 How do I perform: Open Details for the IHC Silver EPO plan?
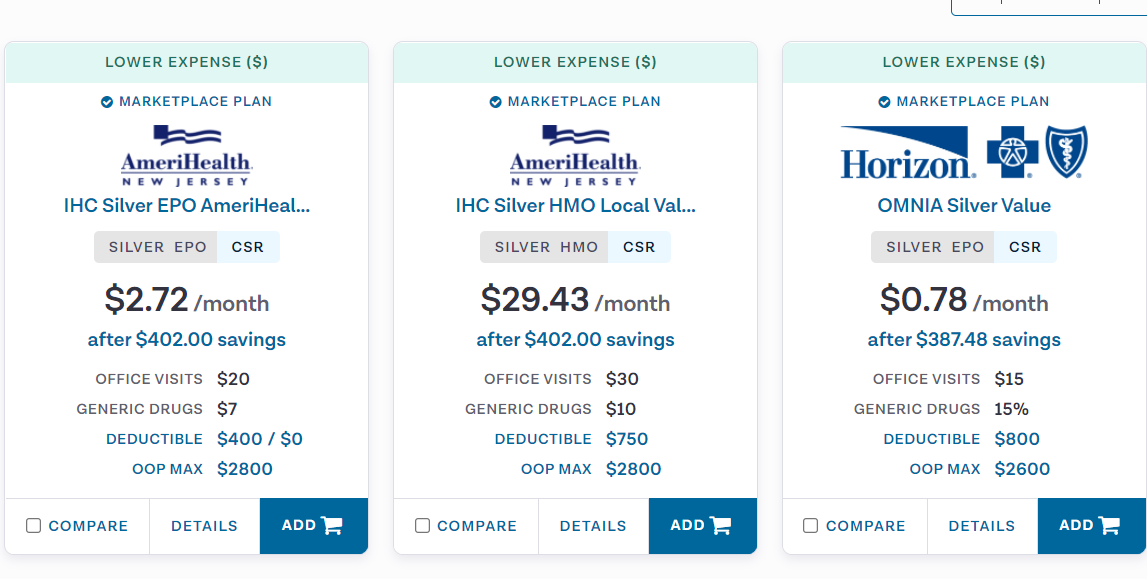(x=204, y=526)
